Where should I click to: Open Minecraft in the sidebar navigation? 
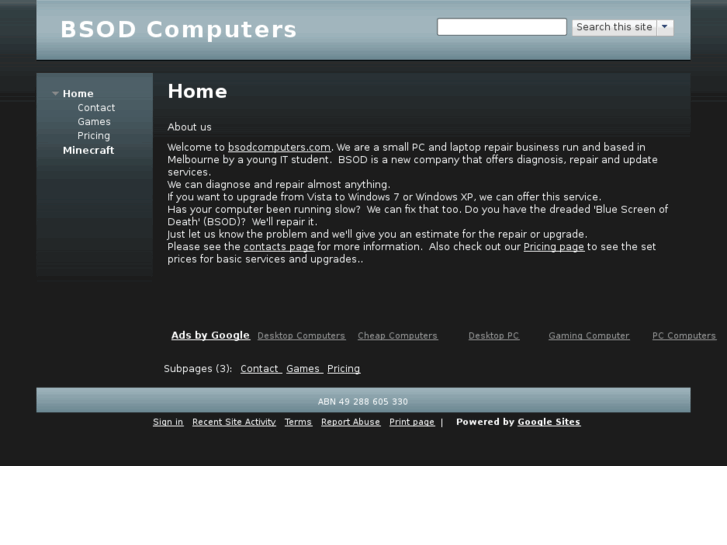point(89,150)
